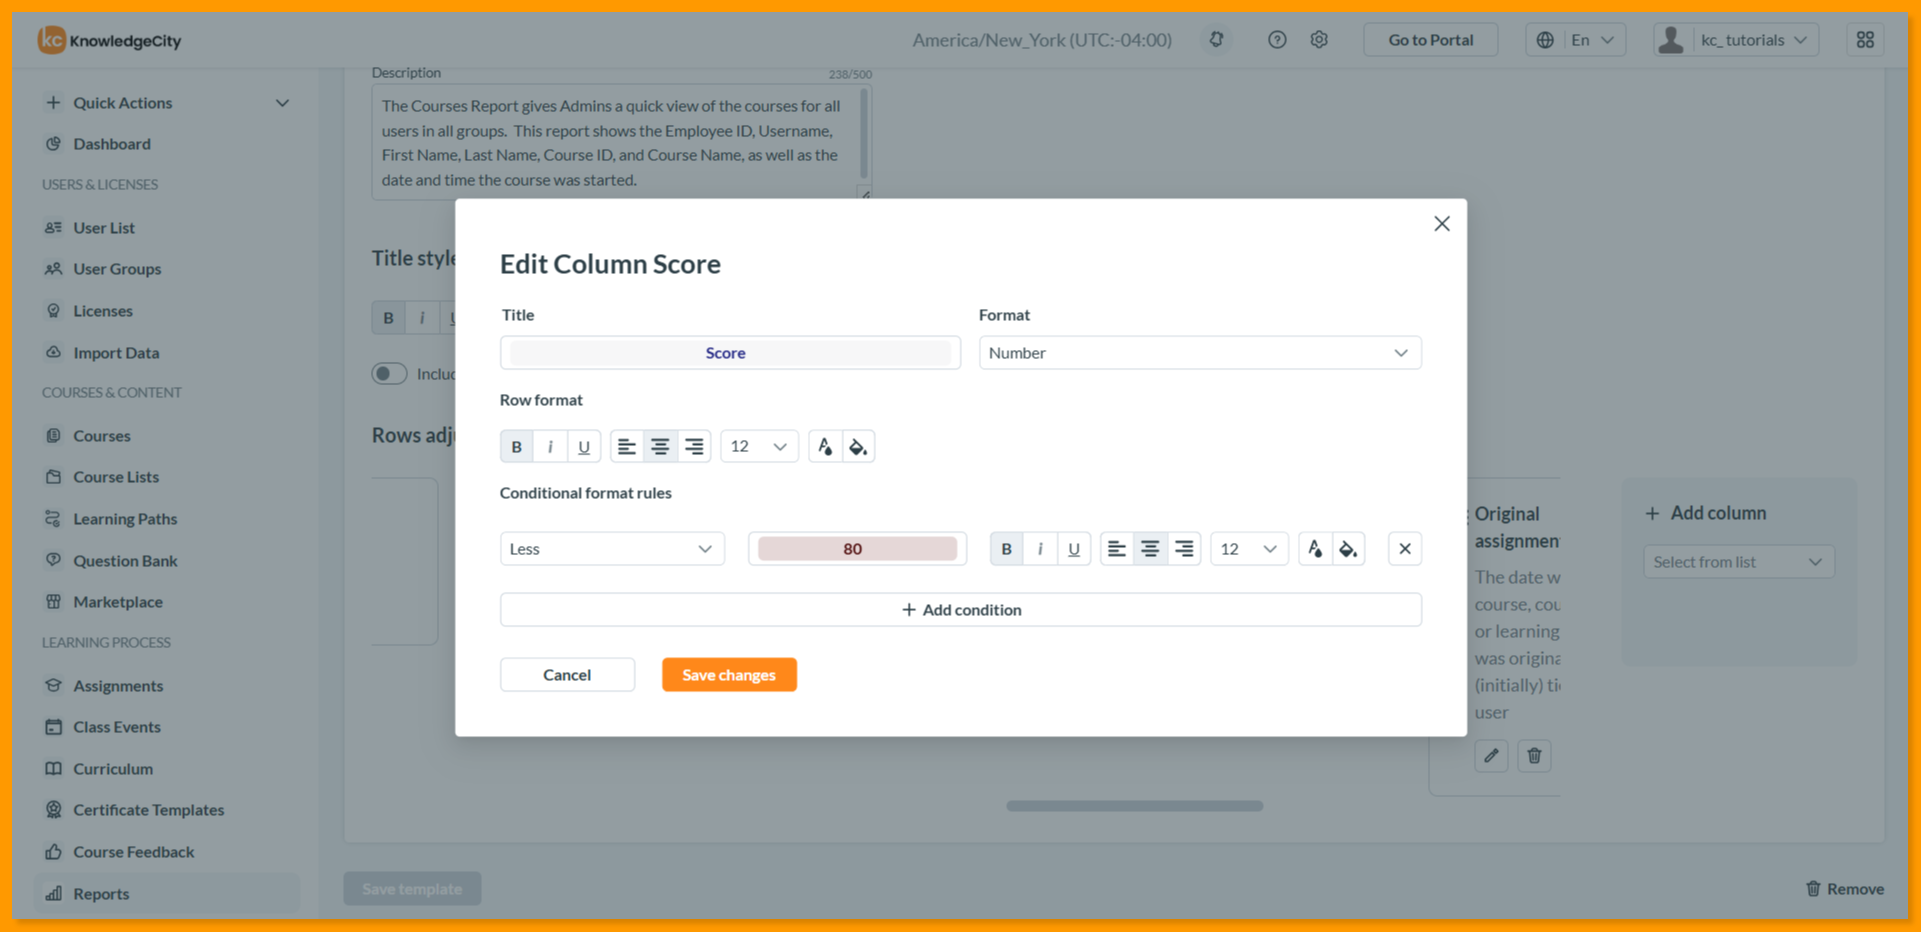Center conditional rule text

(x=1150, y=549)
